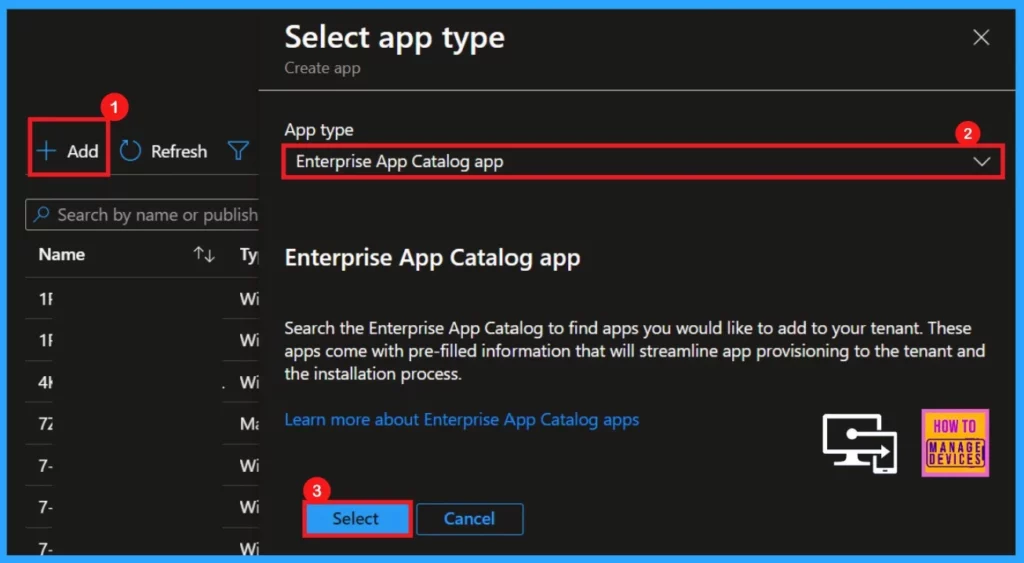Screen dimensions: 1024x563
Task: Close the Select app type panel
Action: click(981, 37)
